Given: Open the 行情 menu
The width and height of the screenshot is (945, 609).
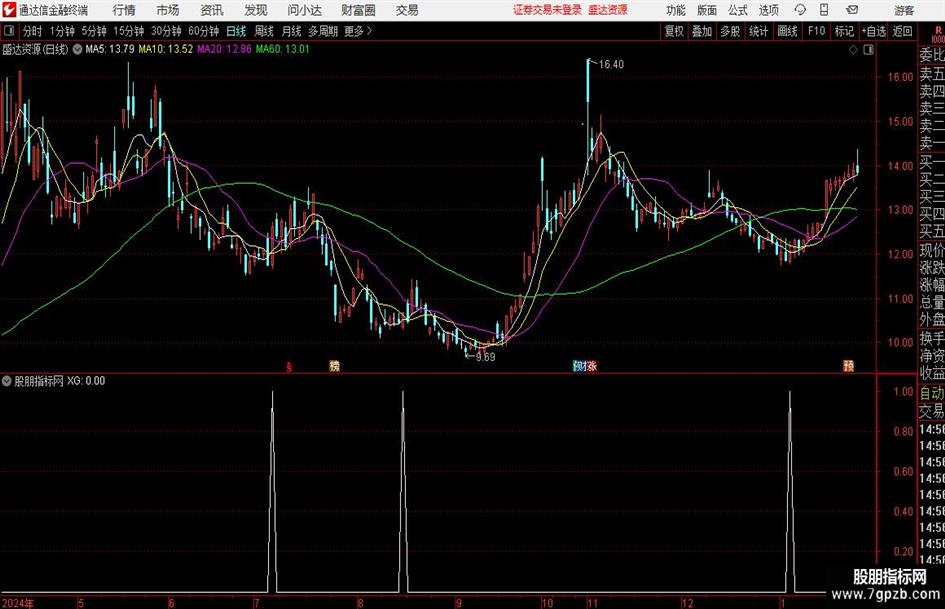Looking at the screenshot, I should 124,10.
